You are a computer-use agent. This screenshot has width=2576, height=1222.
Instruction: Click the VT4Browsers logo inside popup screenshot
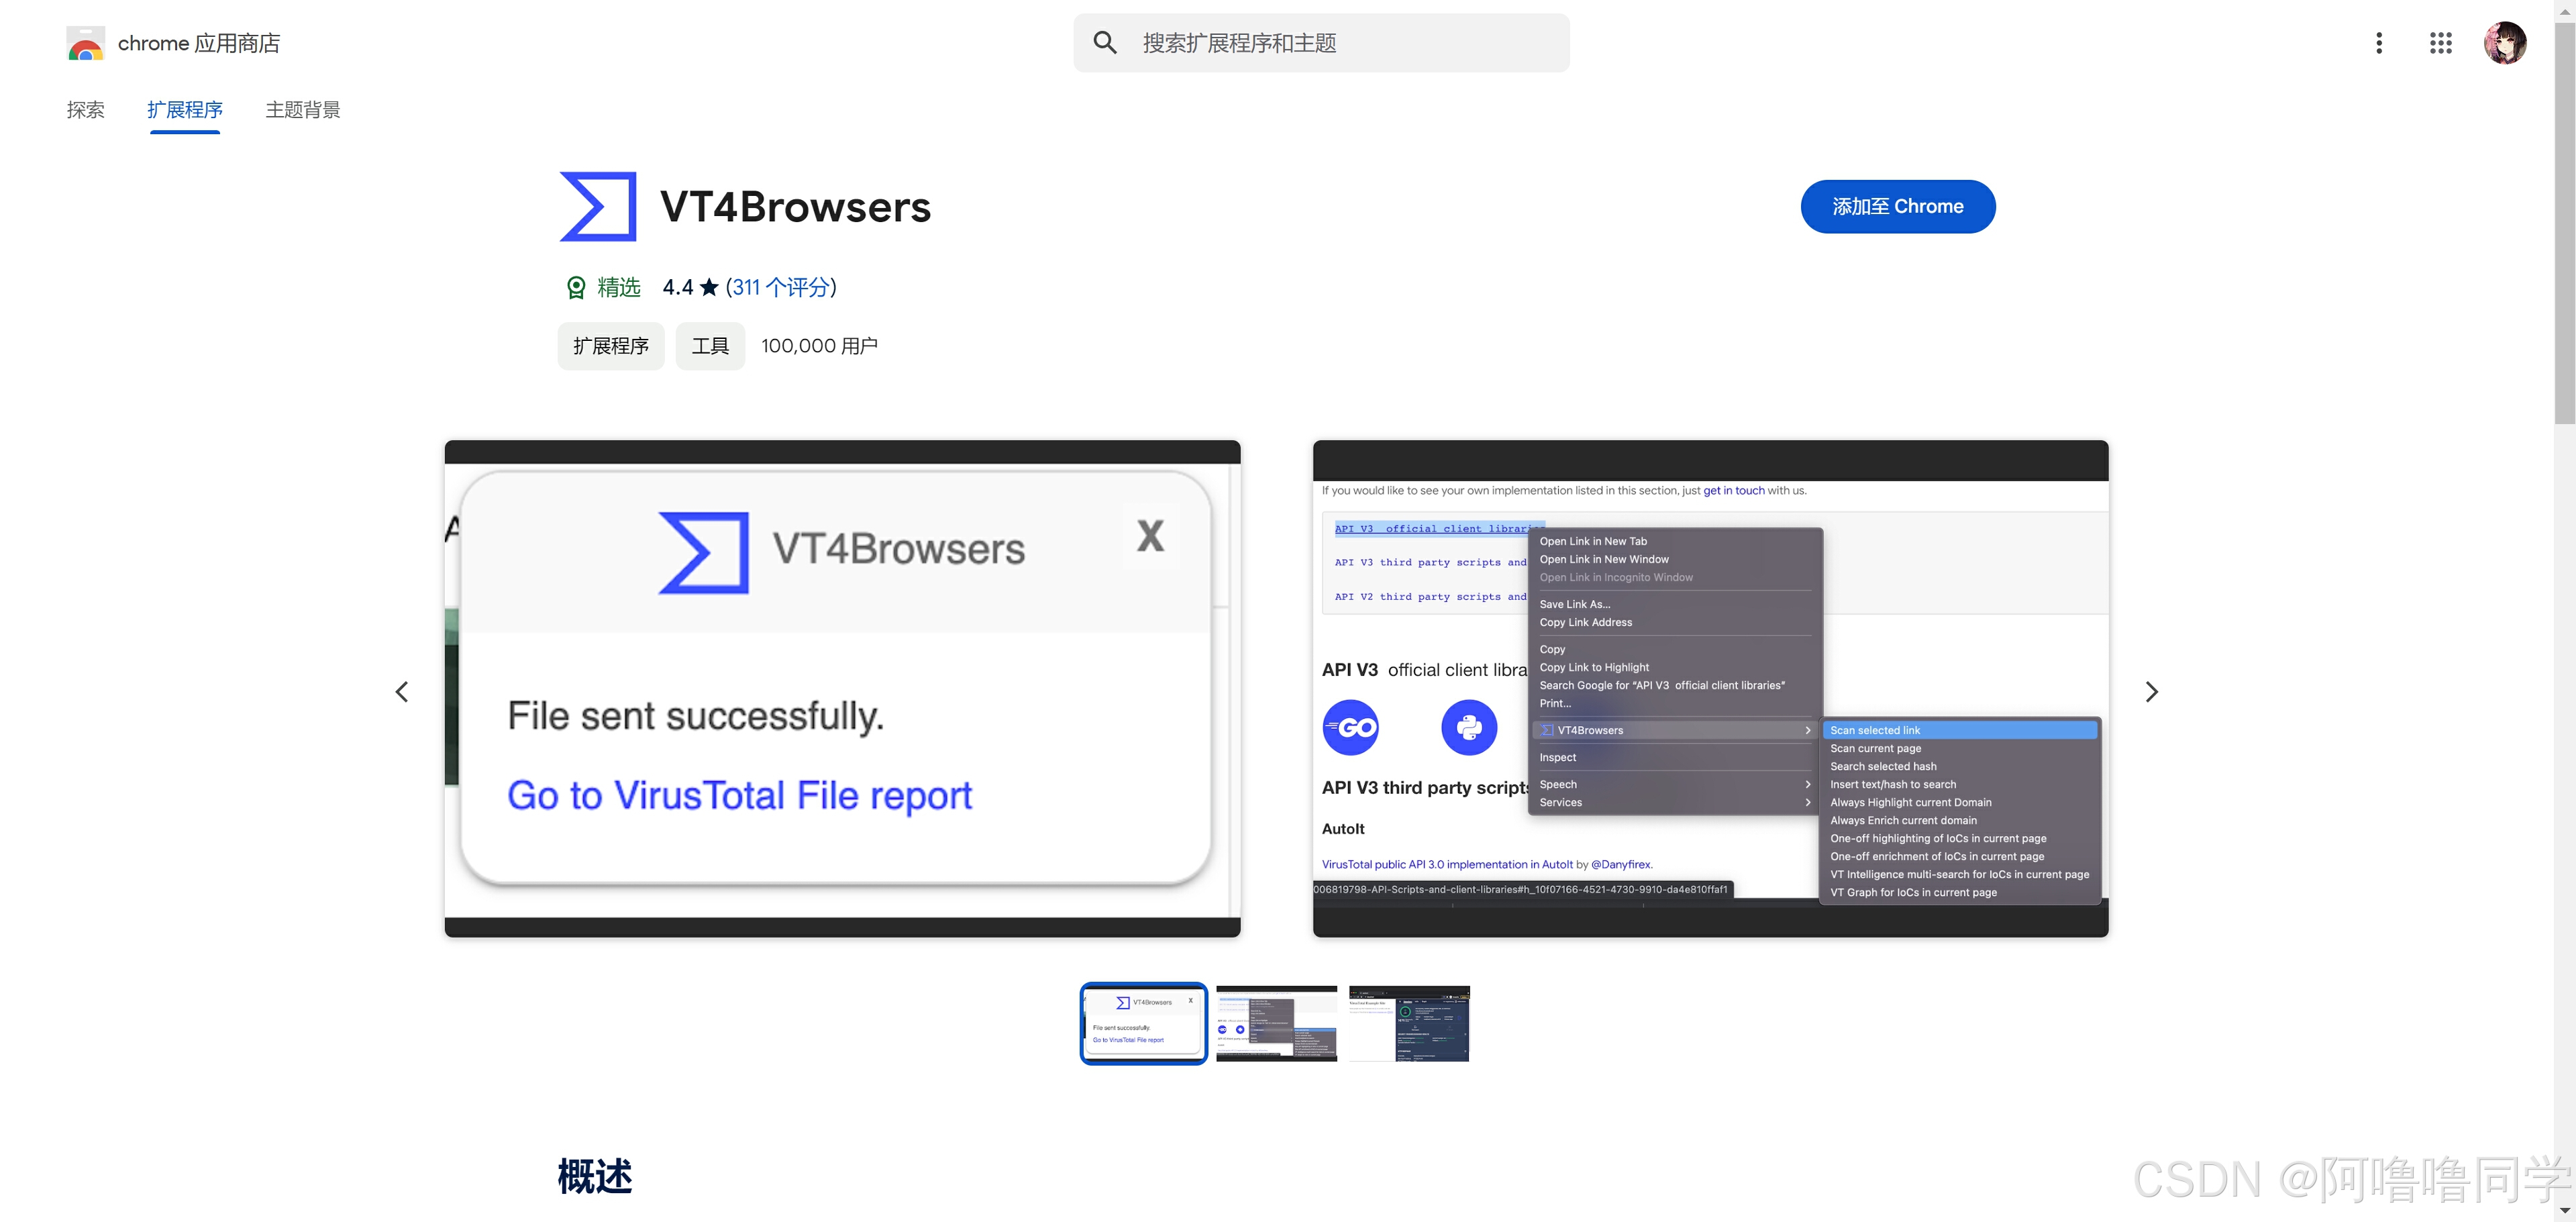(x=704, y=552)
